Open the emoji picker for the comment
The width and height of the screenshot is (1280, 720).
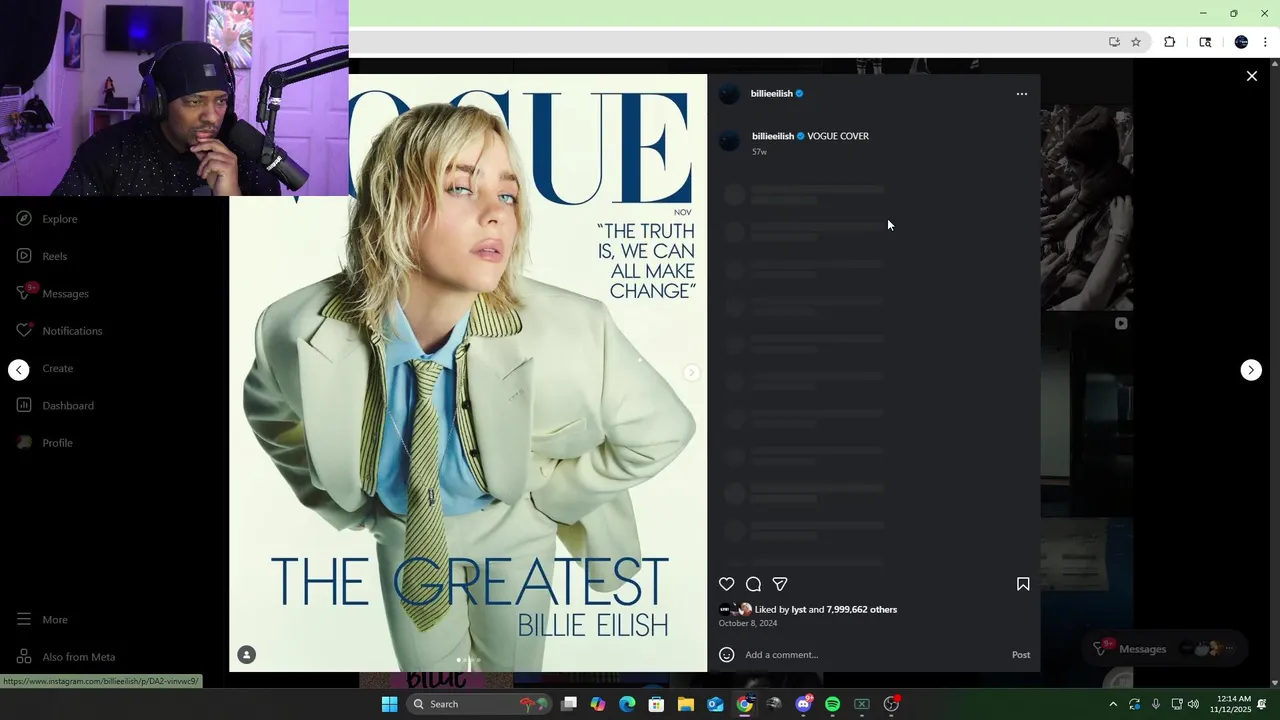click(x=727, y=655)
